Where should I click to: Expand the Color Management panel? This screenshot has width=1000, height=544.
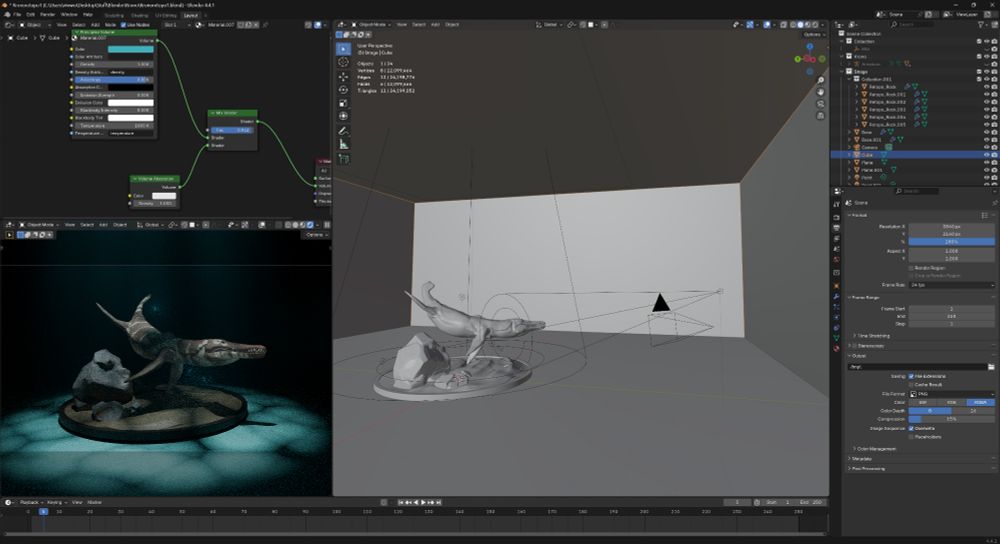pyautogui.click(x=874, y=448)
